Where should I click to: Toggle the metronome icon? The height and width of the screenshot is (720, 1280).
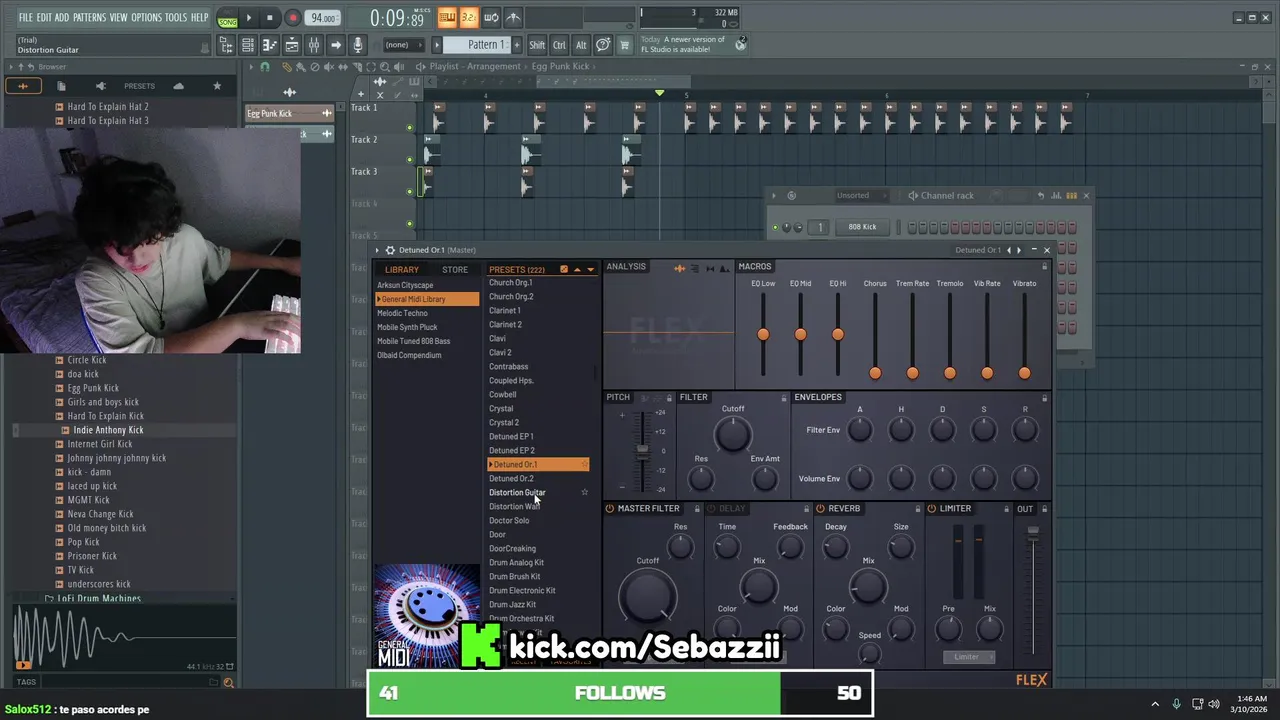(x=513, y=18)
